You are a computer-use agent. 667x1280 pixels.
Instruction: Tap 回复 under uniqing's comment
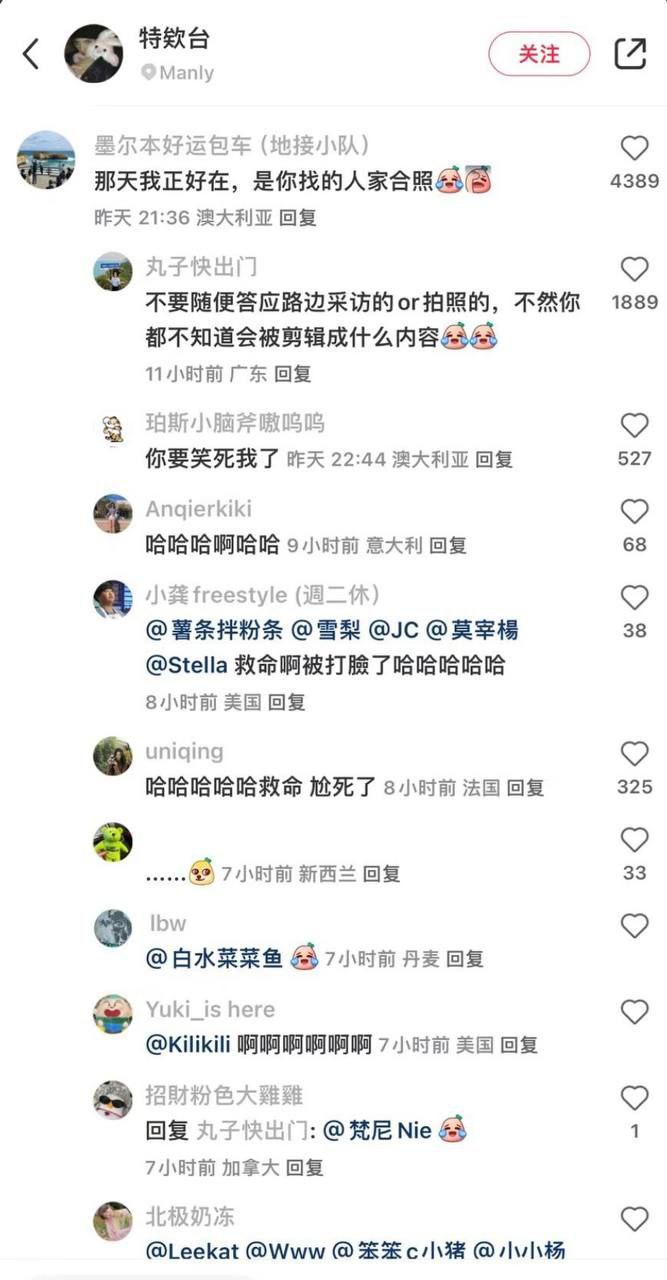(525, 788)
